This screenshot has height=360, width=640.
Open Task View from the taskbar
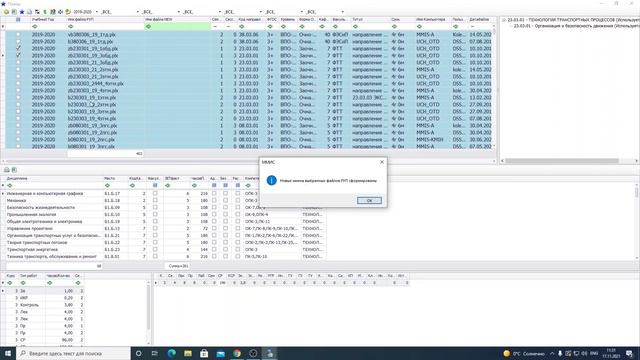(155, 353)
